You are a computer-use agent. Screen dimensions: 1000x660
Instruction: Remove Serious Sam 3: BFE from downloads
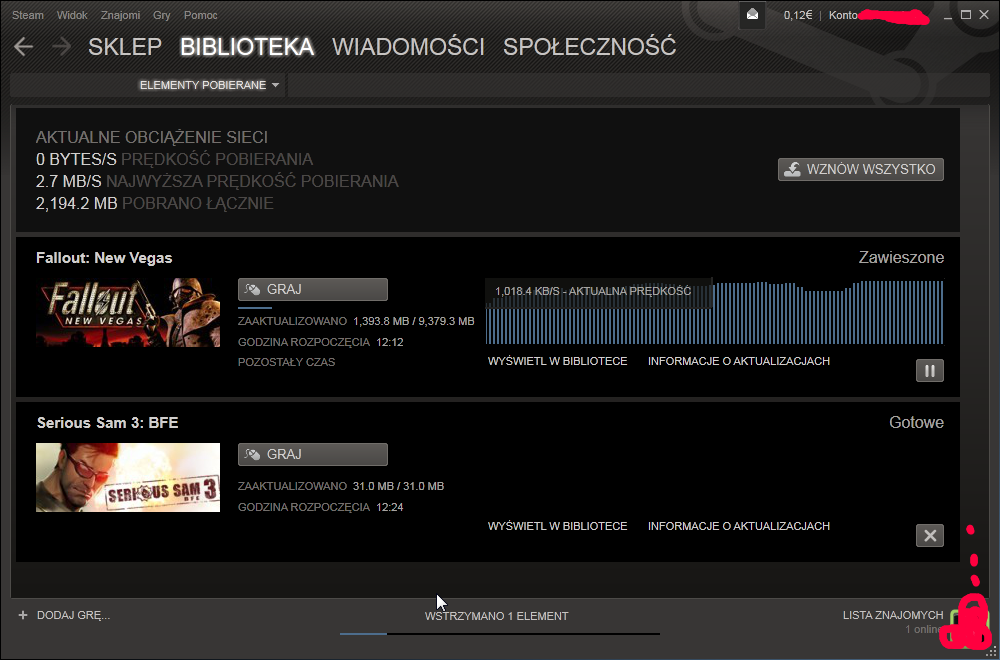[929, 536]
